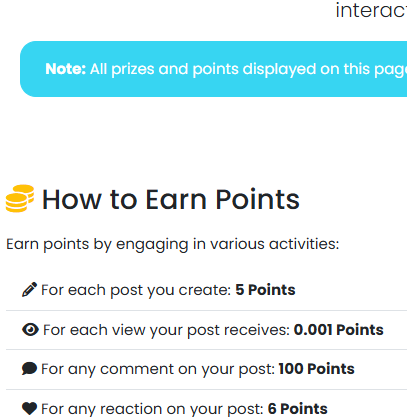Click the bold '6 Points' value
This screenshot has width=407, height=417.
click(x=298, y=409)
